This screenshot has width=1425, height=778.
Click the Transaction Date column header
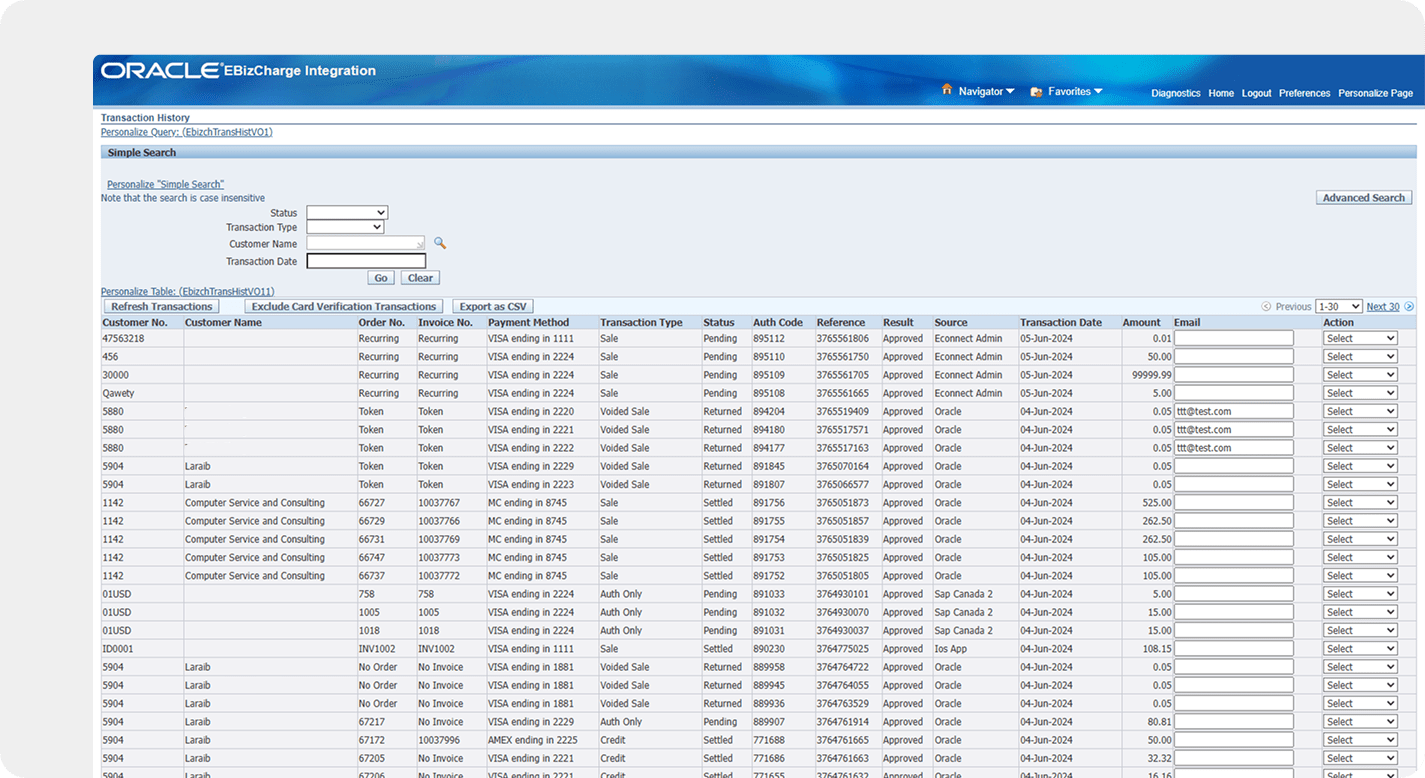(1061, 323)
